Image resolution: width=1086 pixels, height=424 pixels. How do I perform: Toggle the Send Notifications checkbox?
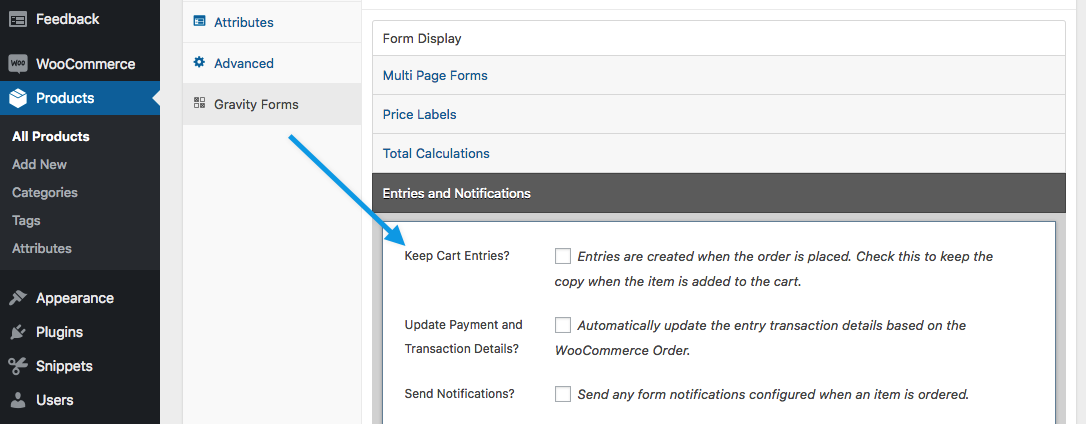point(563,394)
